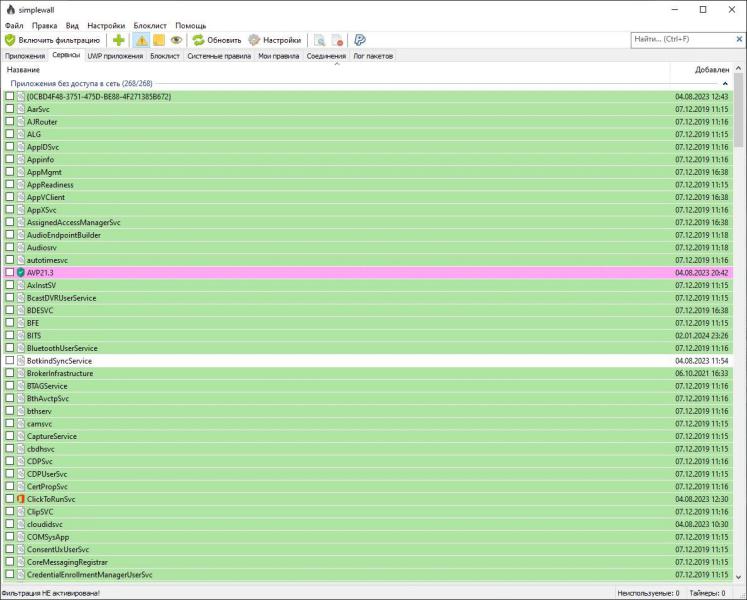747x600 pixels.
Task: Check the AJRouter checkbox
Action: point(10,121)
